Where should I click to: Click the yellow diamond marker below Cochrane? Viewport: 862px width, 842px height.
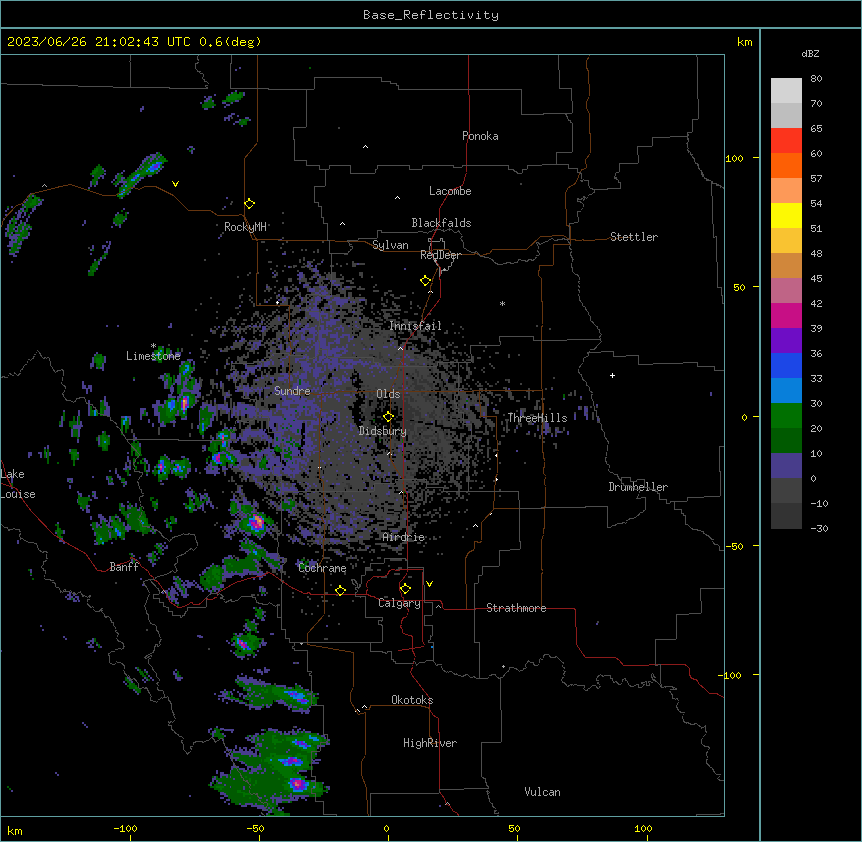340,590
